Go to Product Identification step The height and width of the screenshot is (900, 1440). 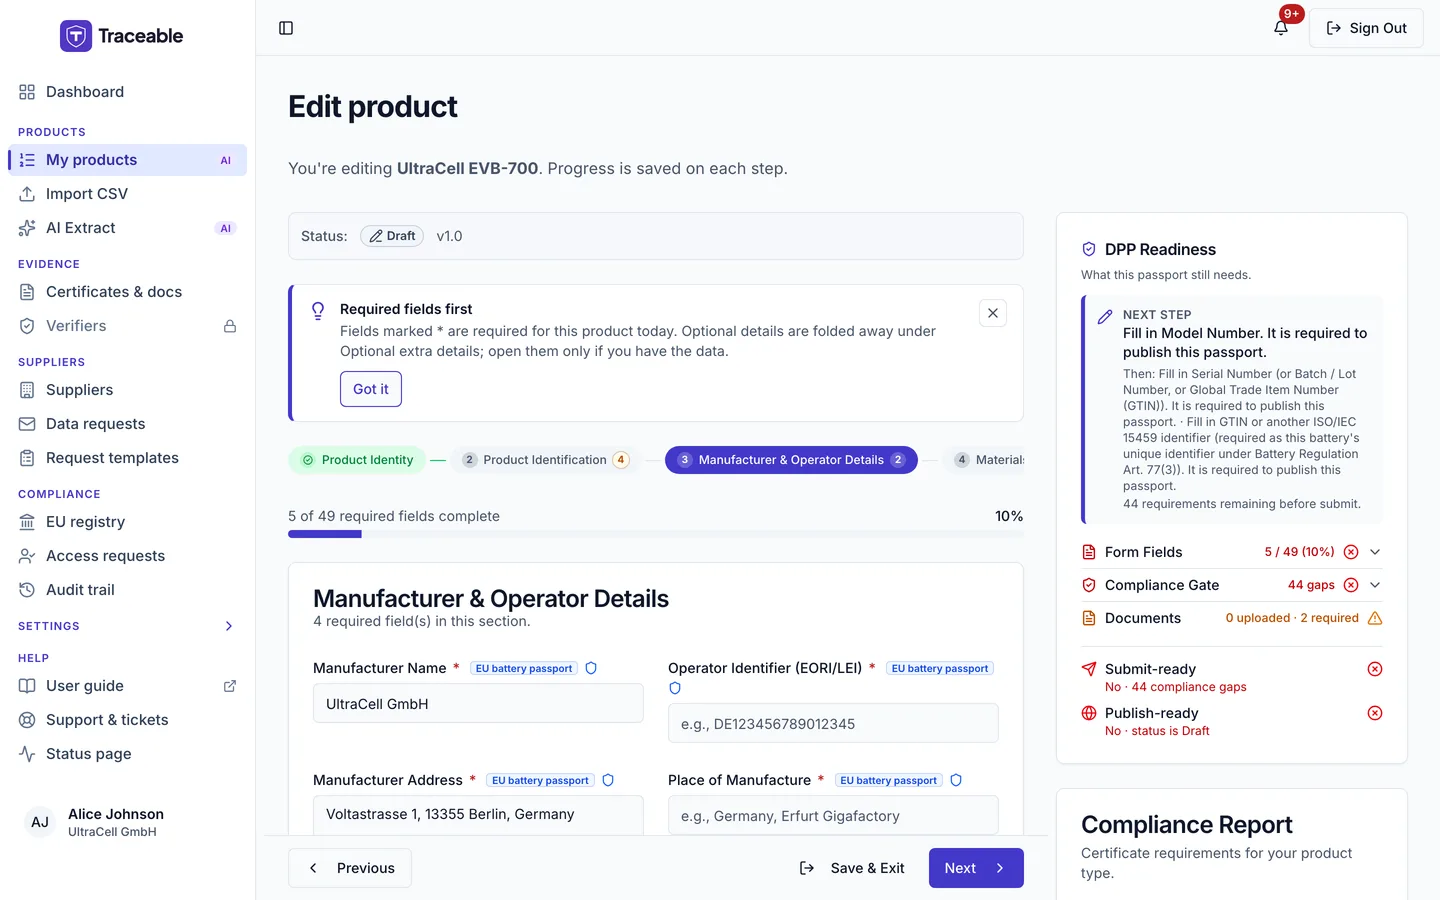(546, 460)
